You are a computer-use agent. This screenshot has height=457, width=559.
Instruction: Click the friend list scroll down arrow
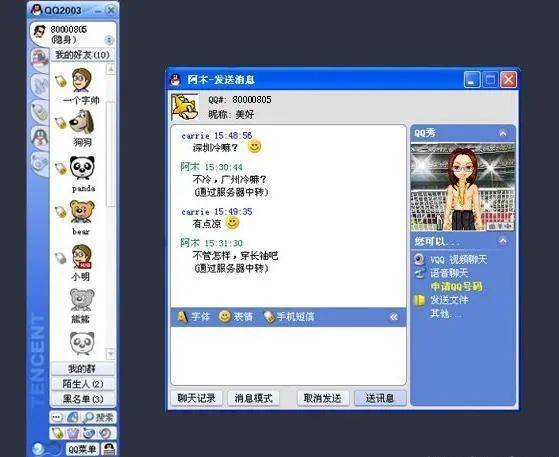[x=111, y=354]
